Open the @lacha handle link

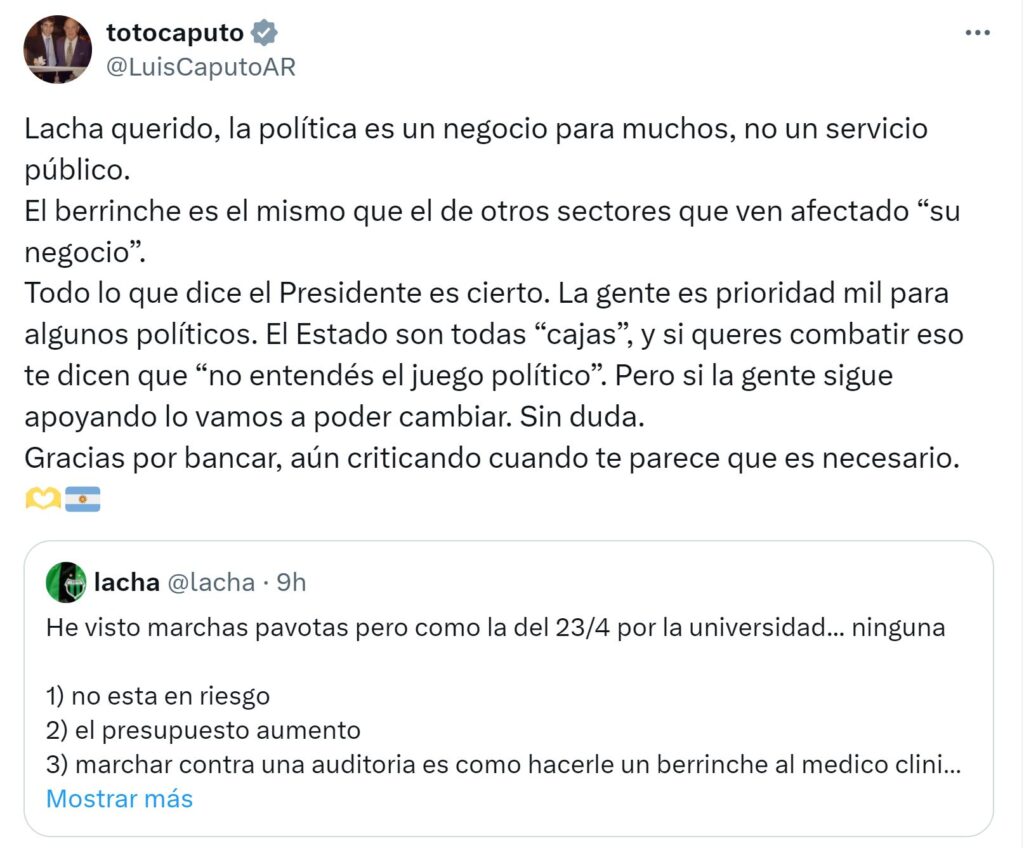(x=210, y=582)
